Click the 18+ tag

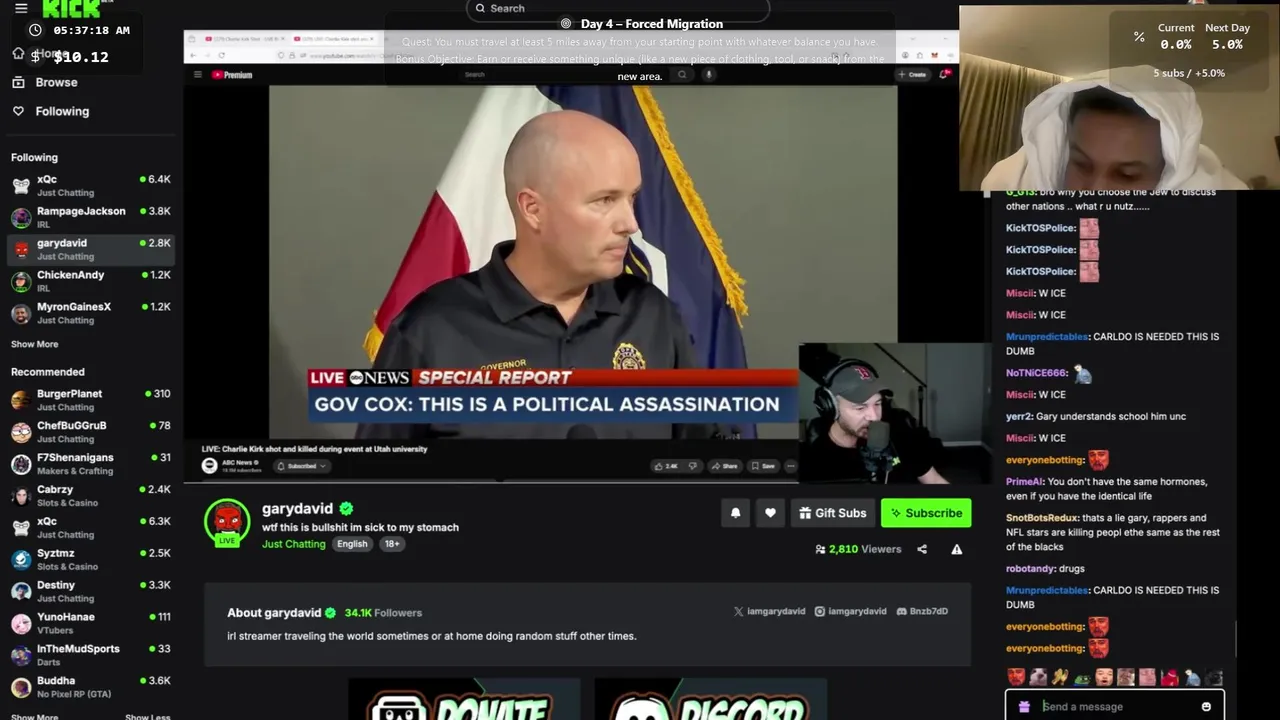[x=392, y=544]
